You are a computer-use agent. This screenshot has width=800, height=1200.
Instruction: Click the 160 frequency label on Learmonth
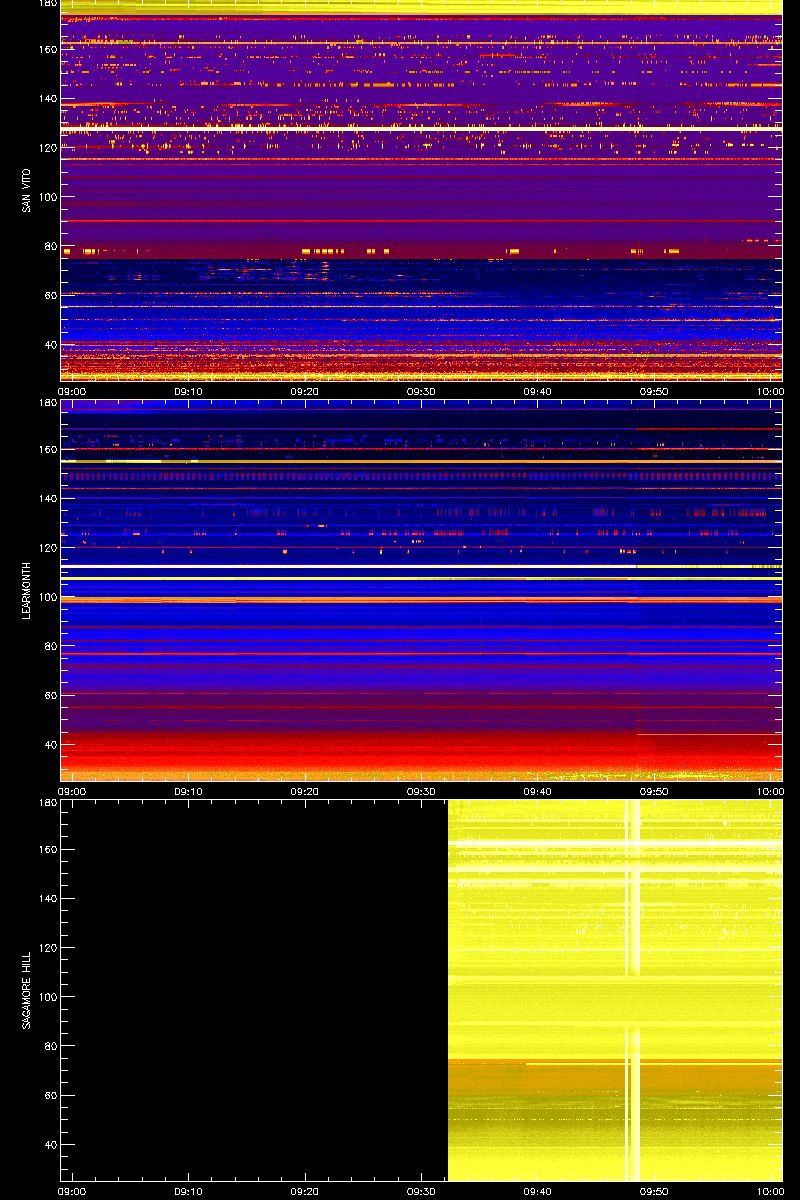point(47,449)
